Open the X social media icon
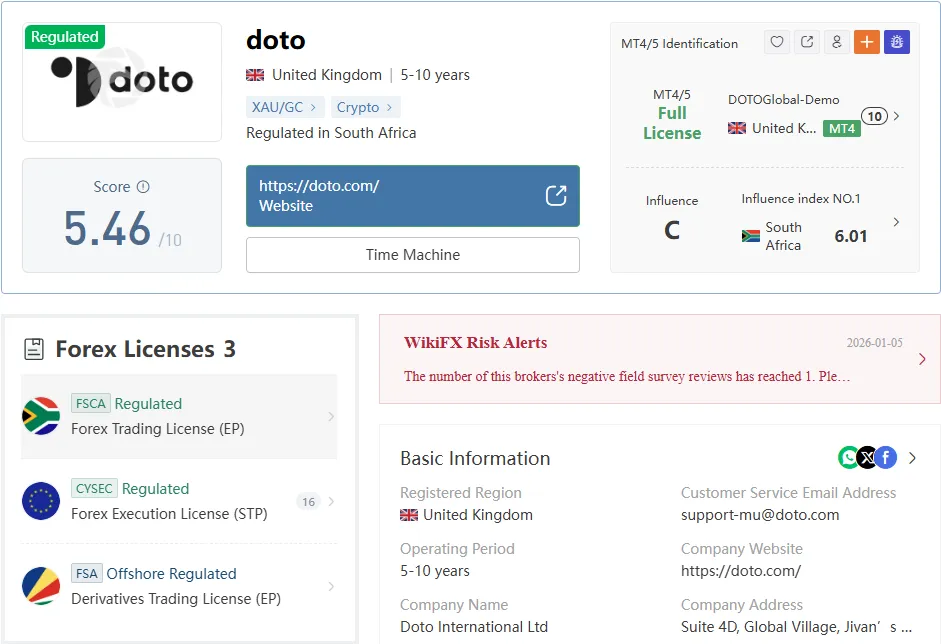 coord(867,458)
